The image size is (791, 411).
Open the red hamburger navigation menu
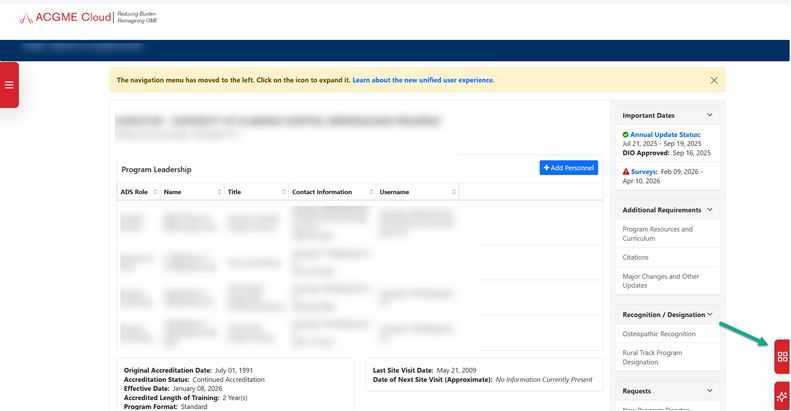[9, 85]
